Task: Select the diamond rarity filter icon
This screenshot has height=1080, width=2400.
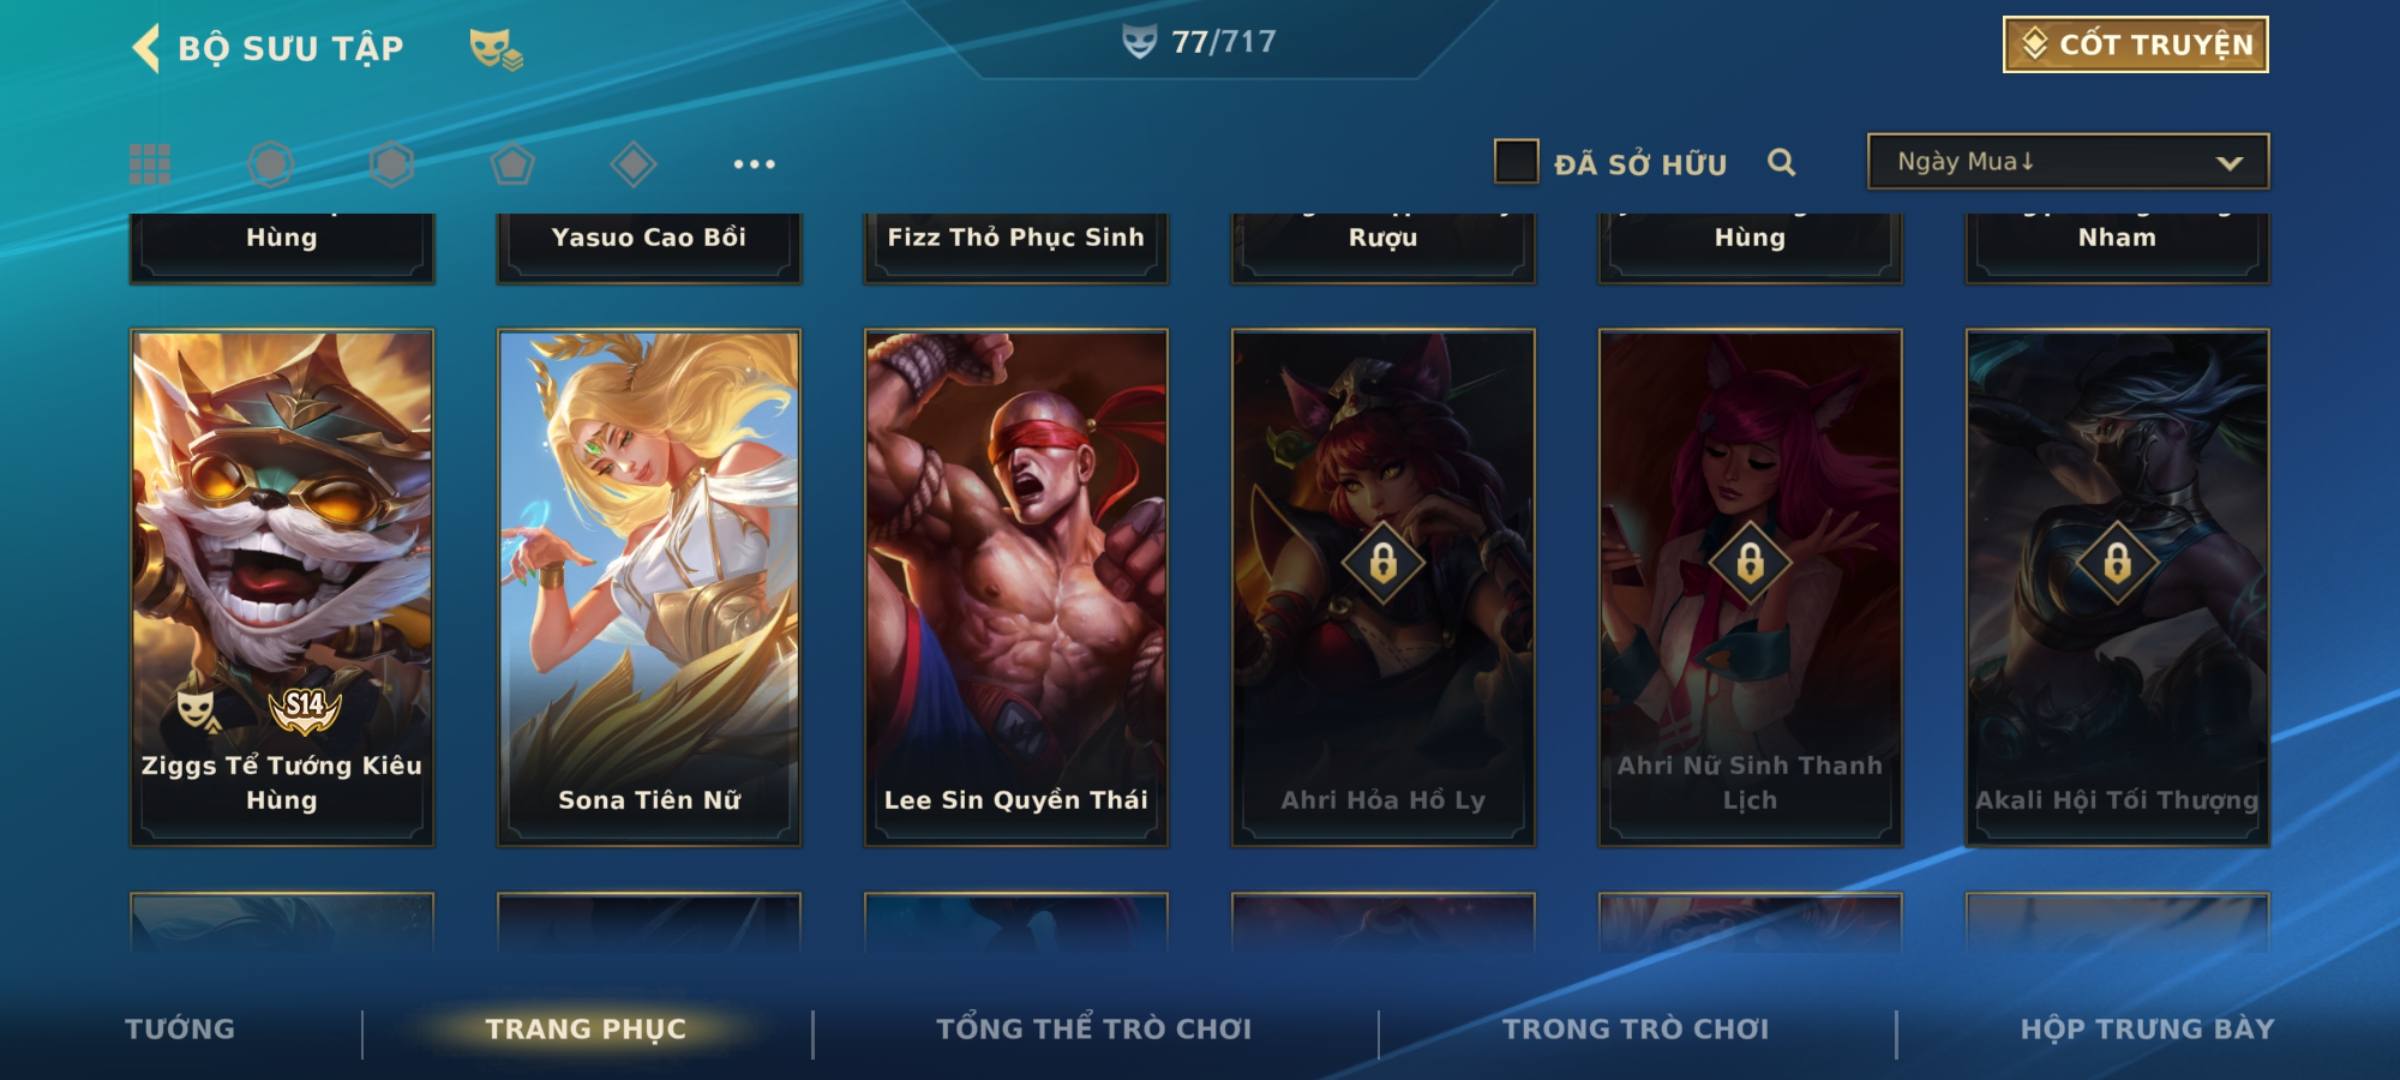Action: tap(633, 164)
